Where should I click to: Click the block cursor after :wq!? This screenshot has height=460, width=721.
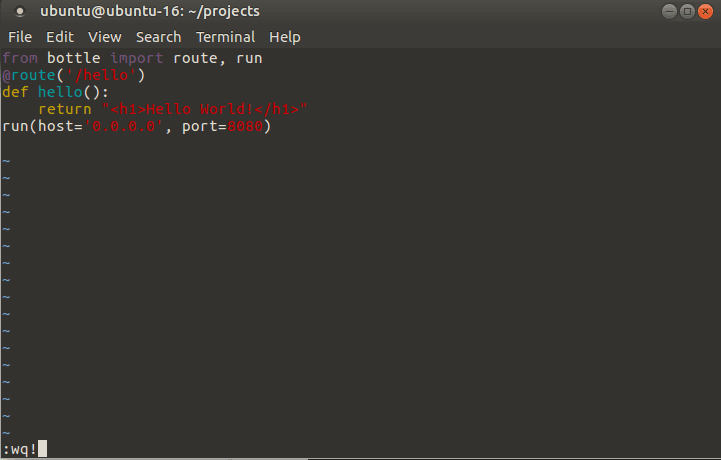pyautogui.click(x=42, y=449)
